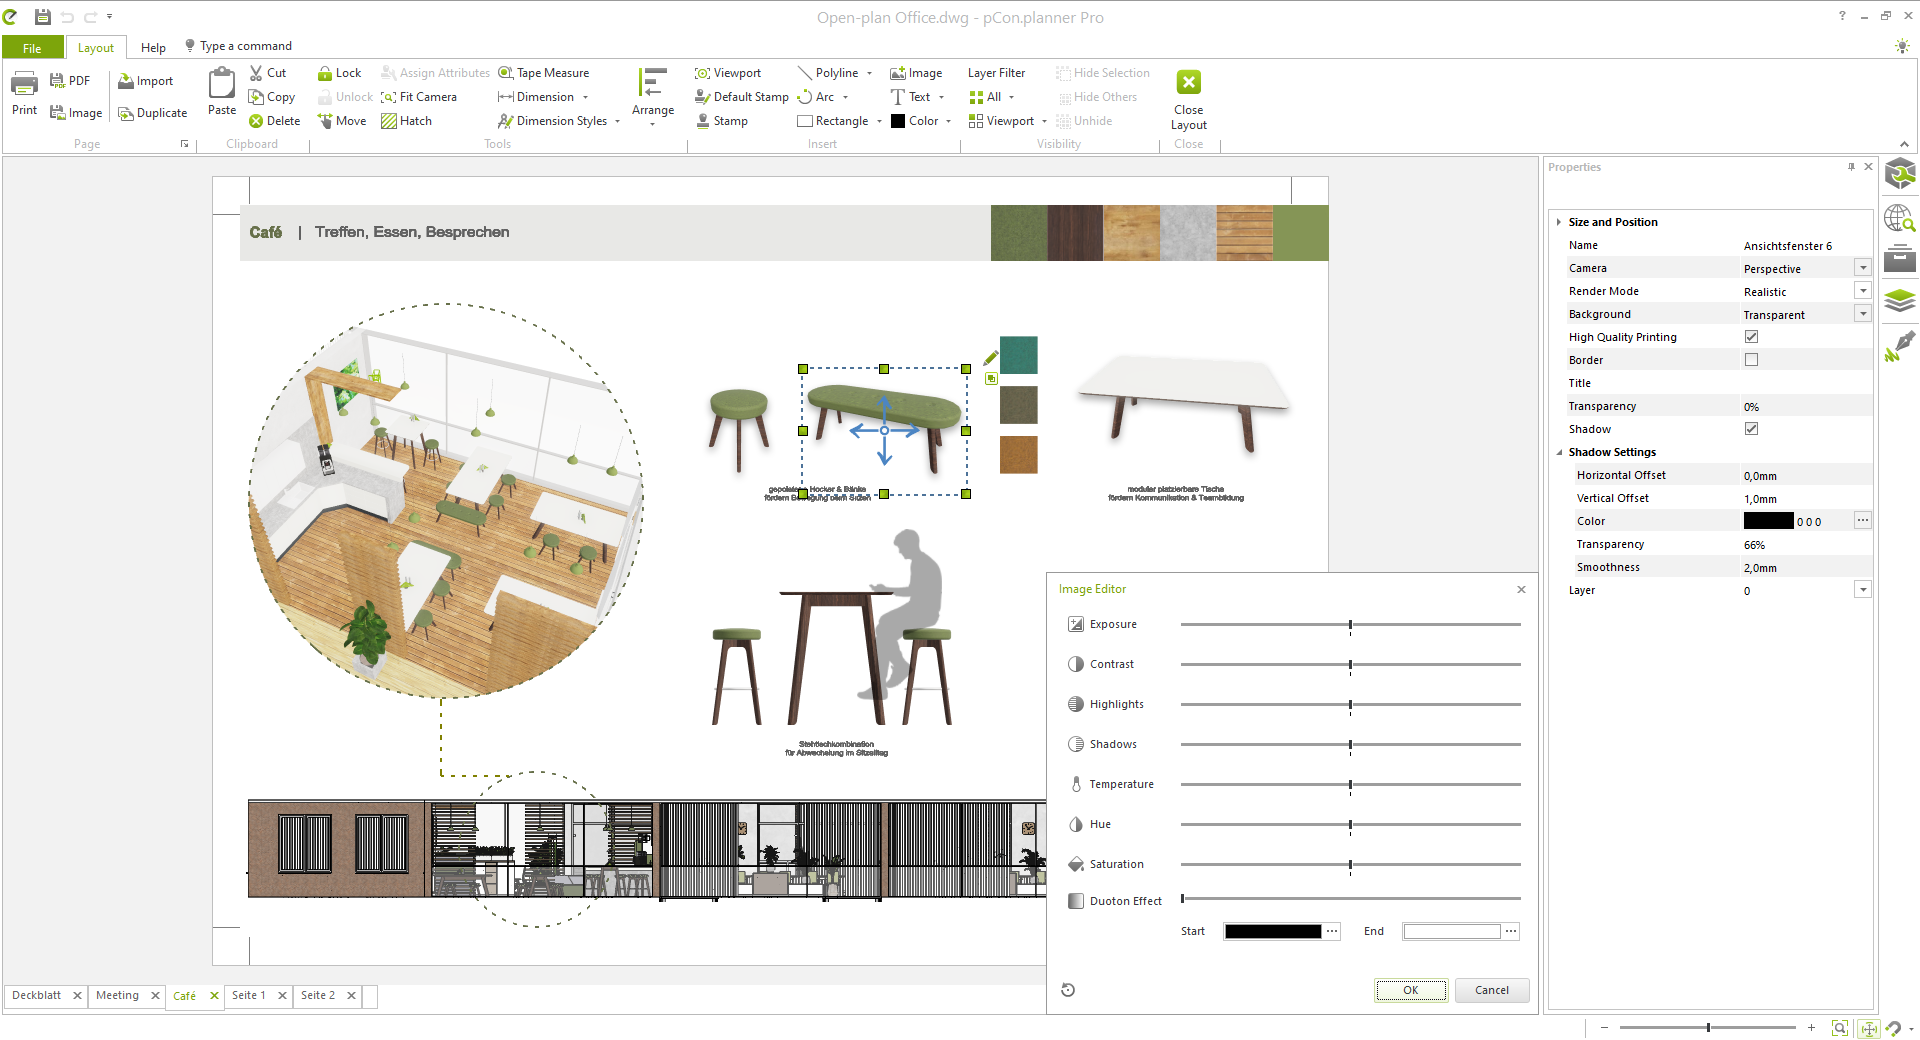Viewport: 1920px width, 1040px height.
Task: Switch to the Seite 1 page tab
Action: pyautogui.click(x=249, y=996)
